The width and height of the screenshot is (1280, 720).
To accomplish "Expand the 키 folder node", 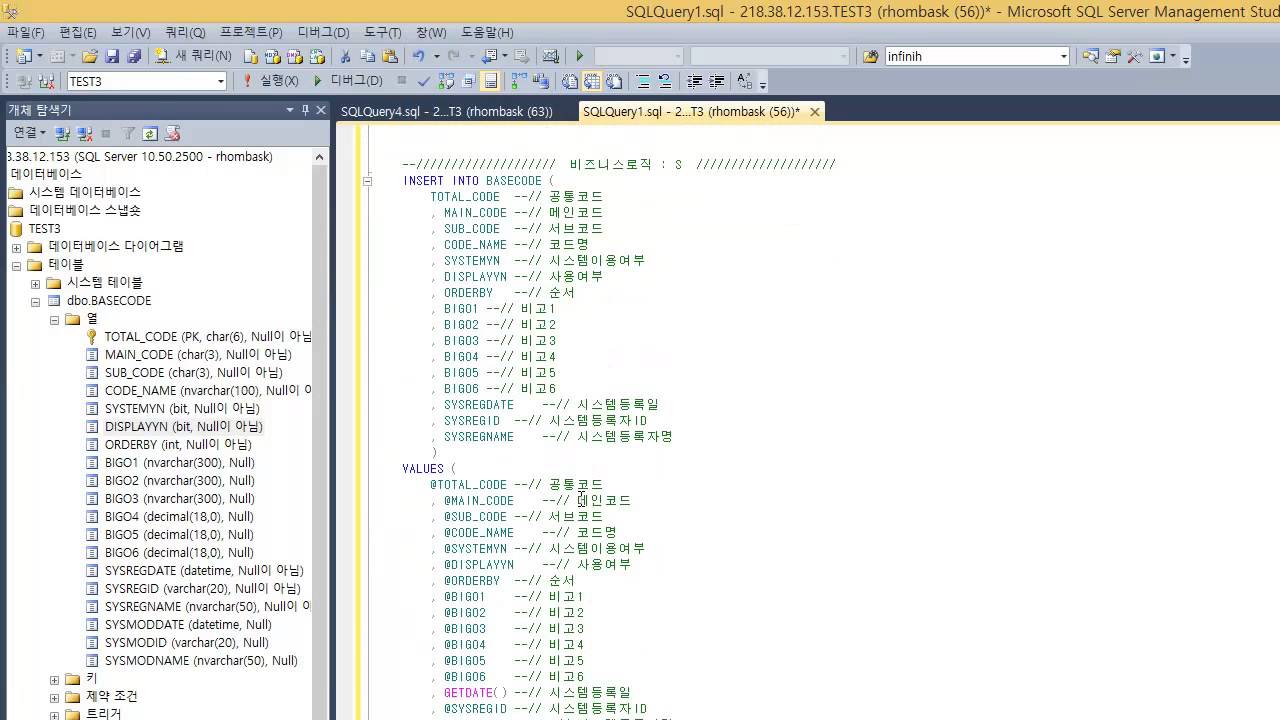I will click(x=54, y=679).
